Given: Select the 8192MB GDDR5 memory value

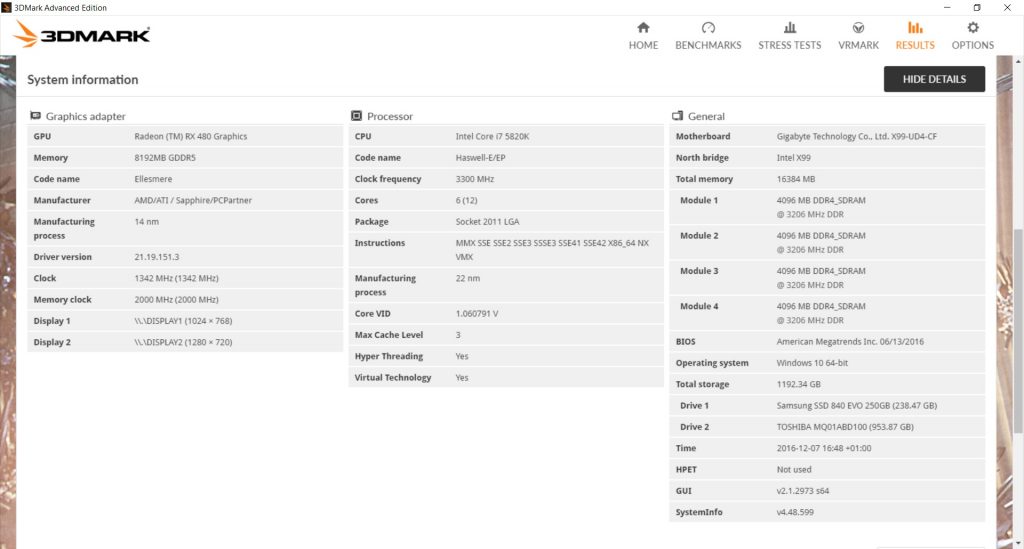Looking at the screenshot, I should pos(165,157).
